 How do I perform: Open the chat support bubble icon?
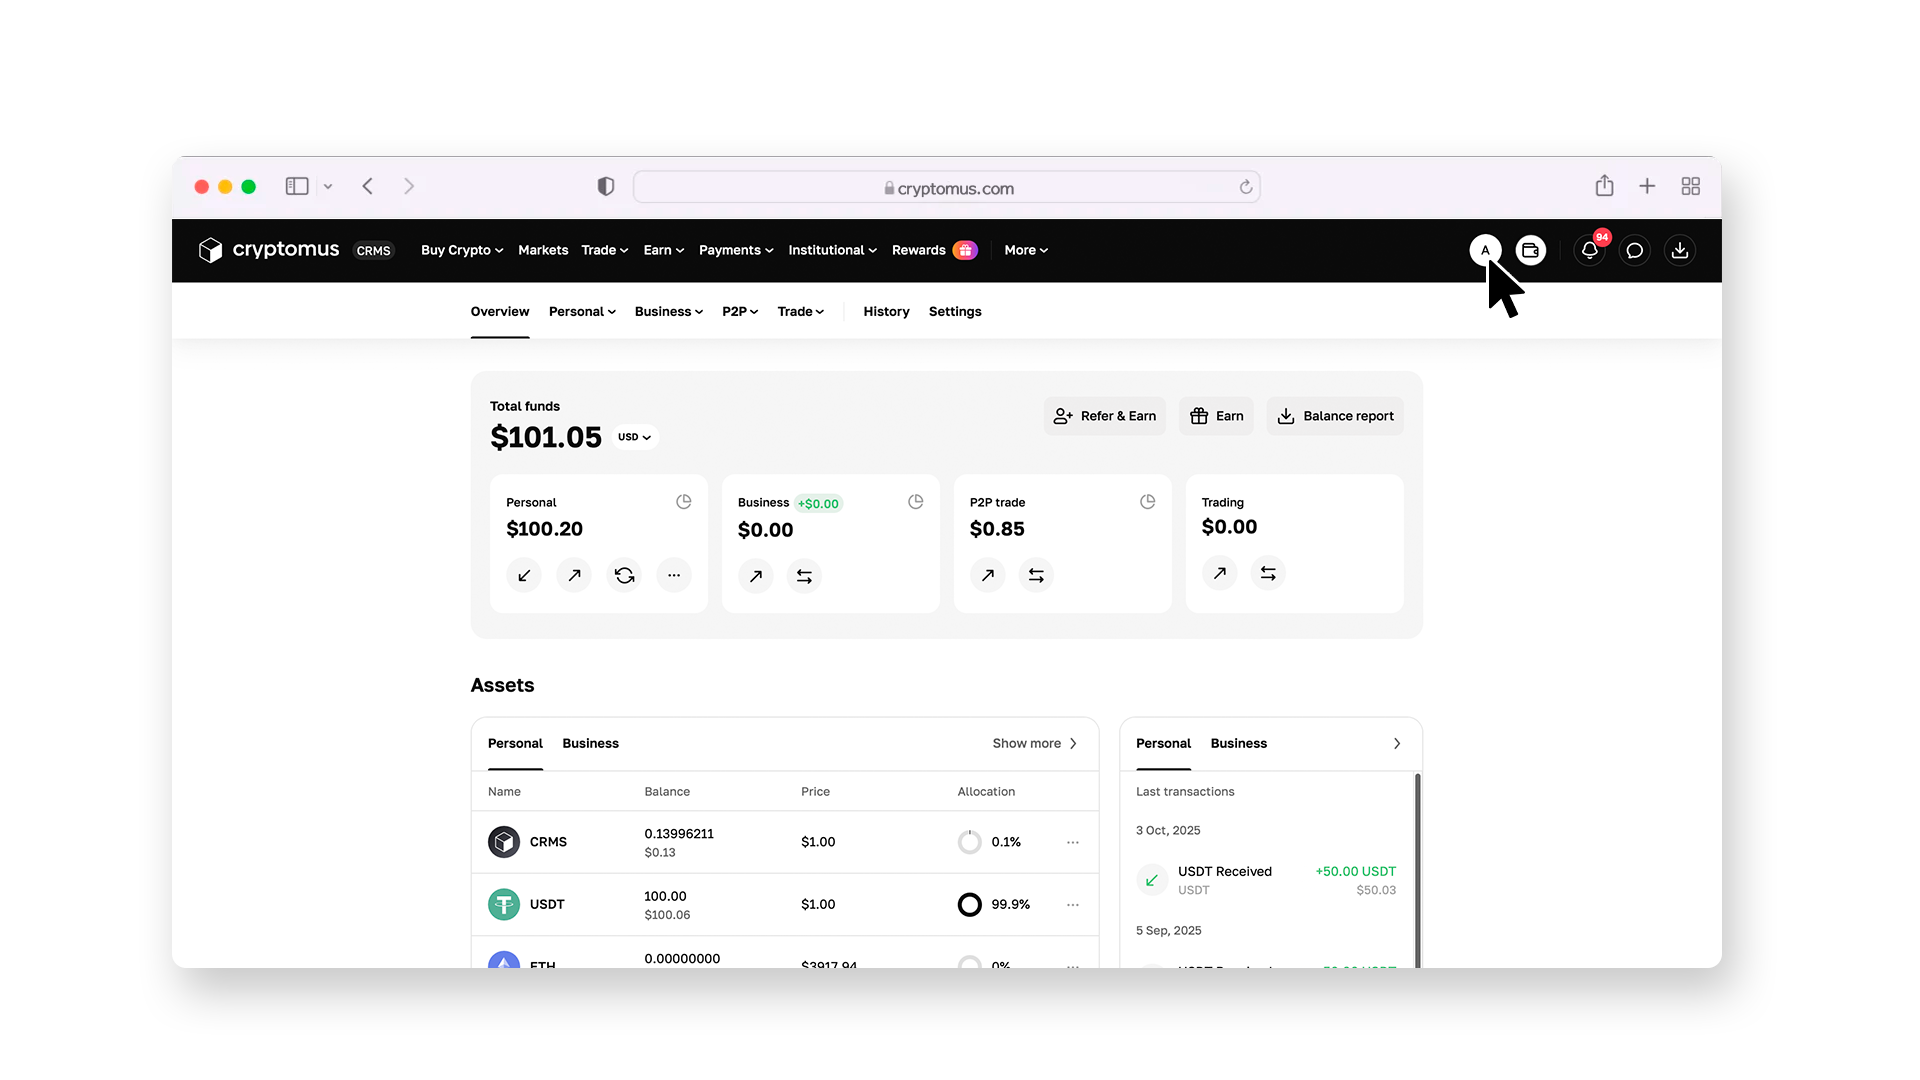1634,251
